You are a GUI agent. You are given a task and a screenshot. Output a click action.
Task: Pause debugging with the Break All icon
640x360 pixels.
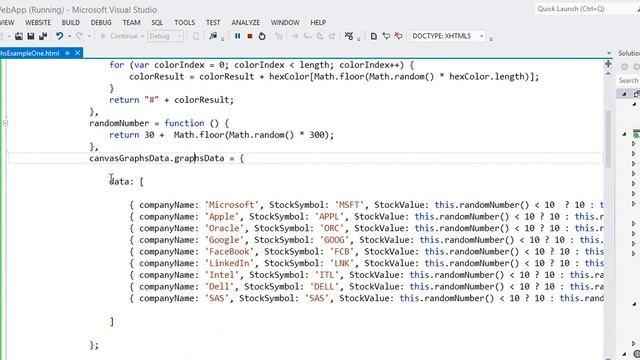[238, 36]
